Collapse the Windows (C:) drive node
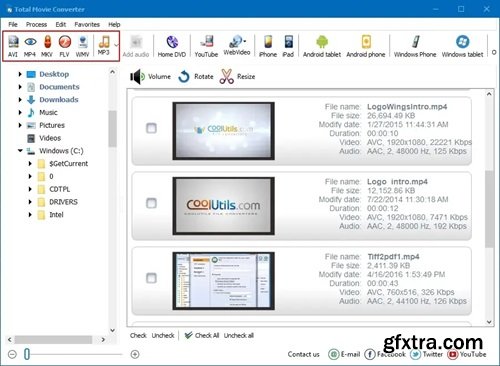The width and height of the screenshot is (500, 366). pyautogui.click(x=20, y=151)
